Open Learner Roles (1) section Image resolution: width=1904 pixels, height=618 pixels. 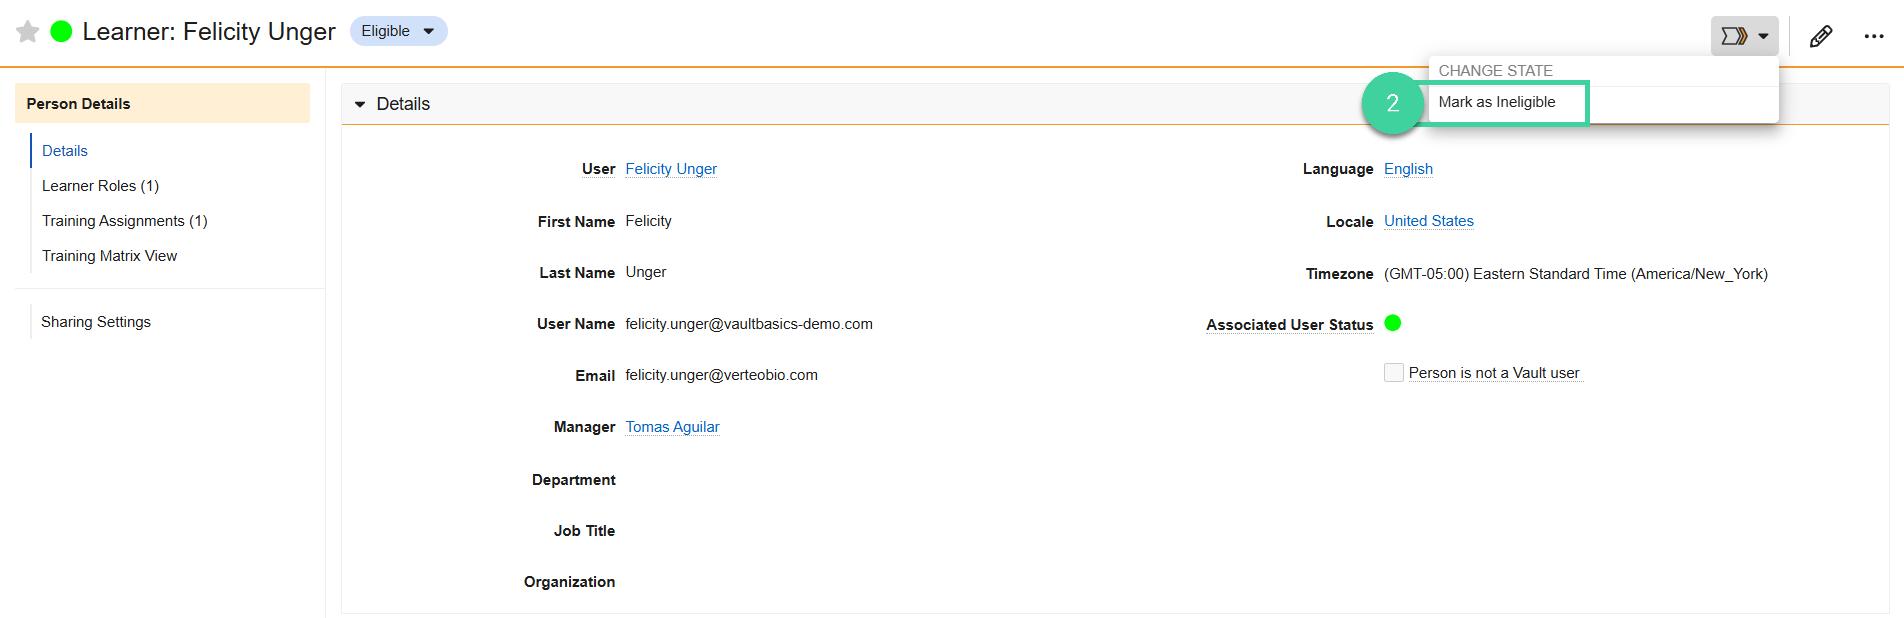tap(100, 186)
